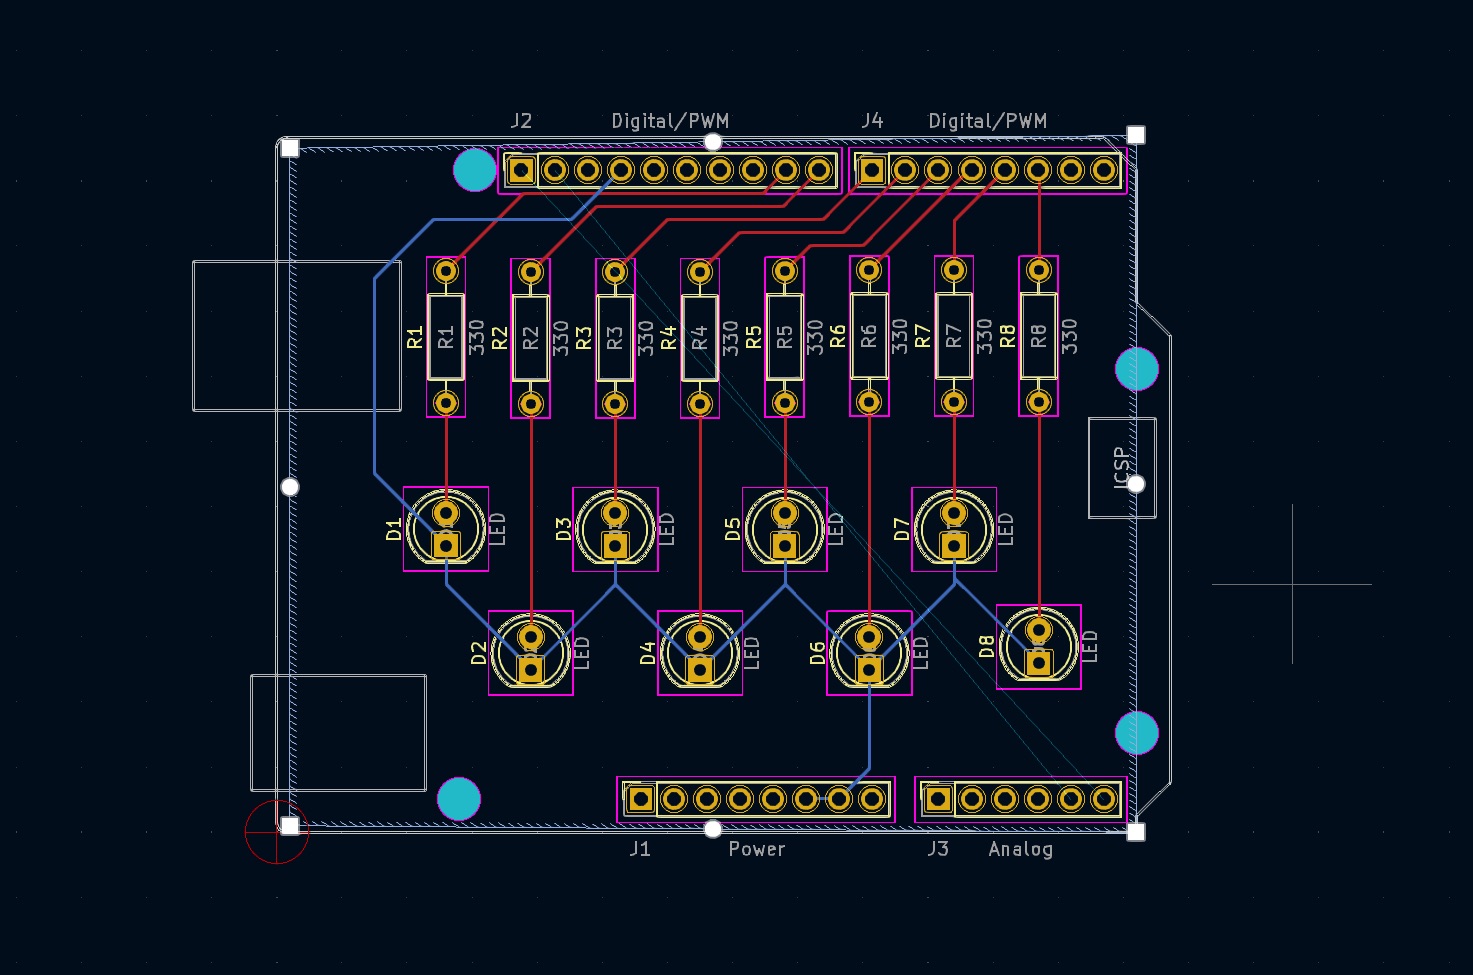Click the left-edge midpoint circular handle
The image size is (1473, 975).
pyautogui.click(x=290, y=487)
